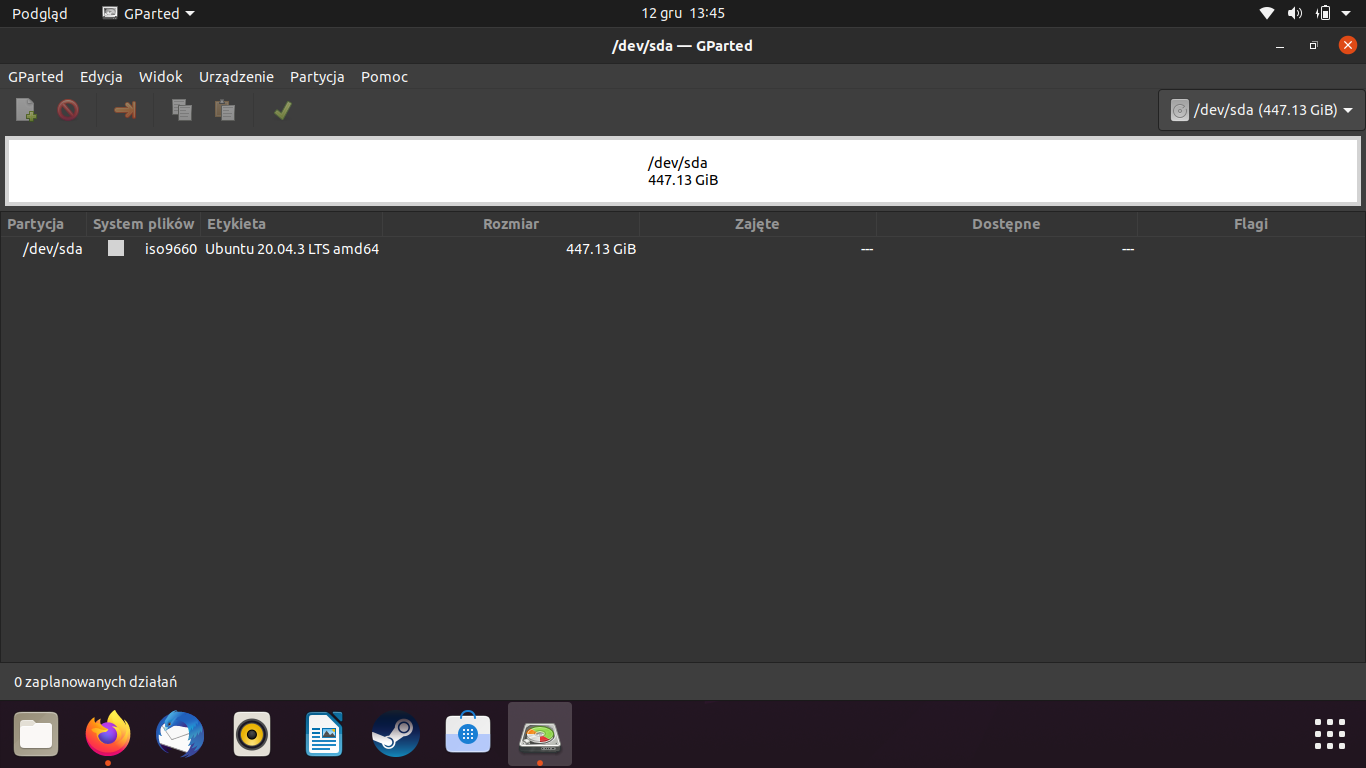Click the Zajęte column header
This screenshot has width=1366, height=768.
point(757,224)
